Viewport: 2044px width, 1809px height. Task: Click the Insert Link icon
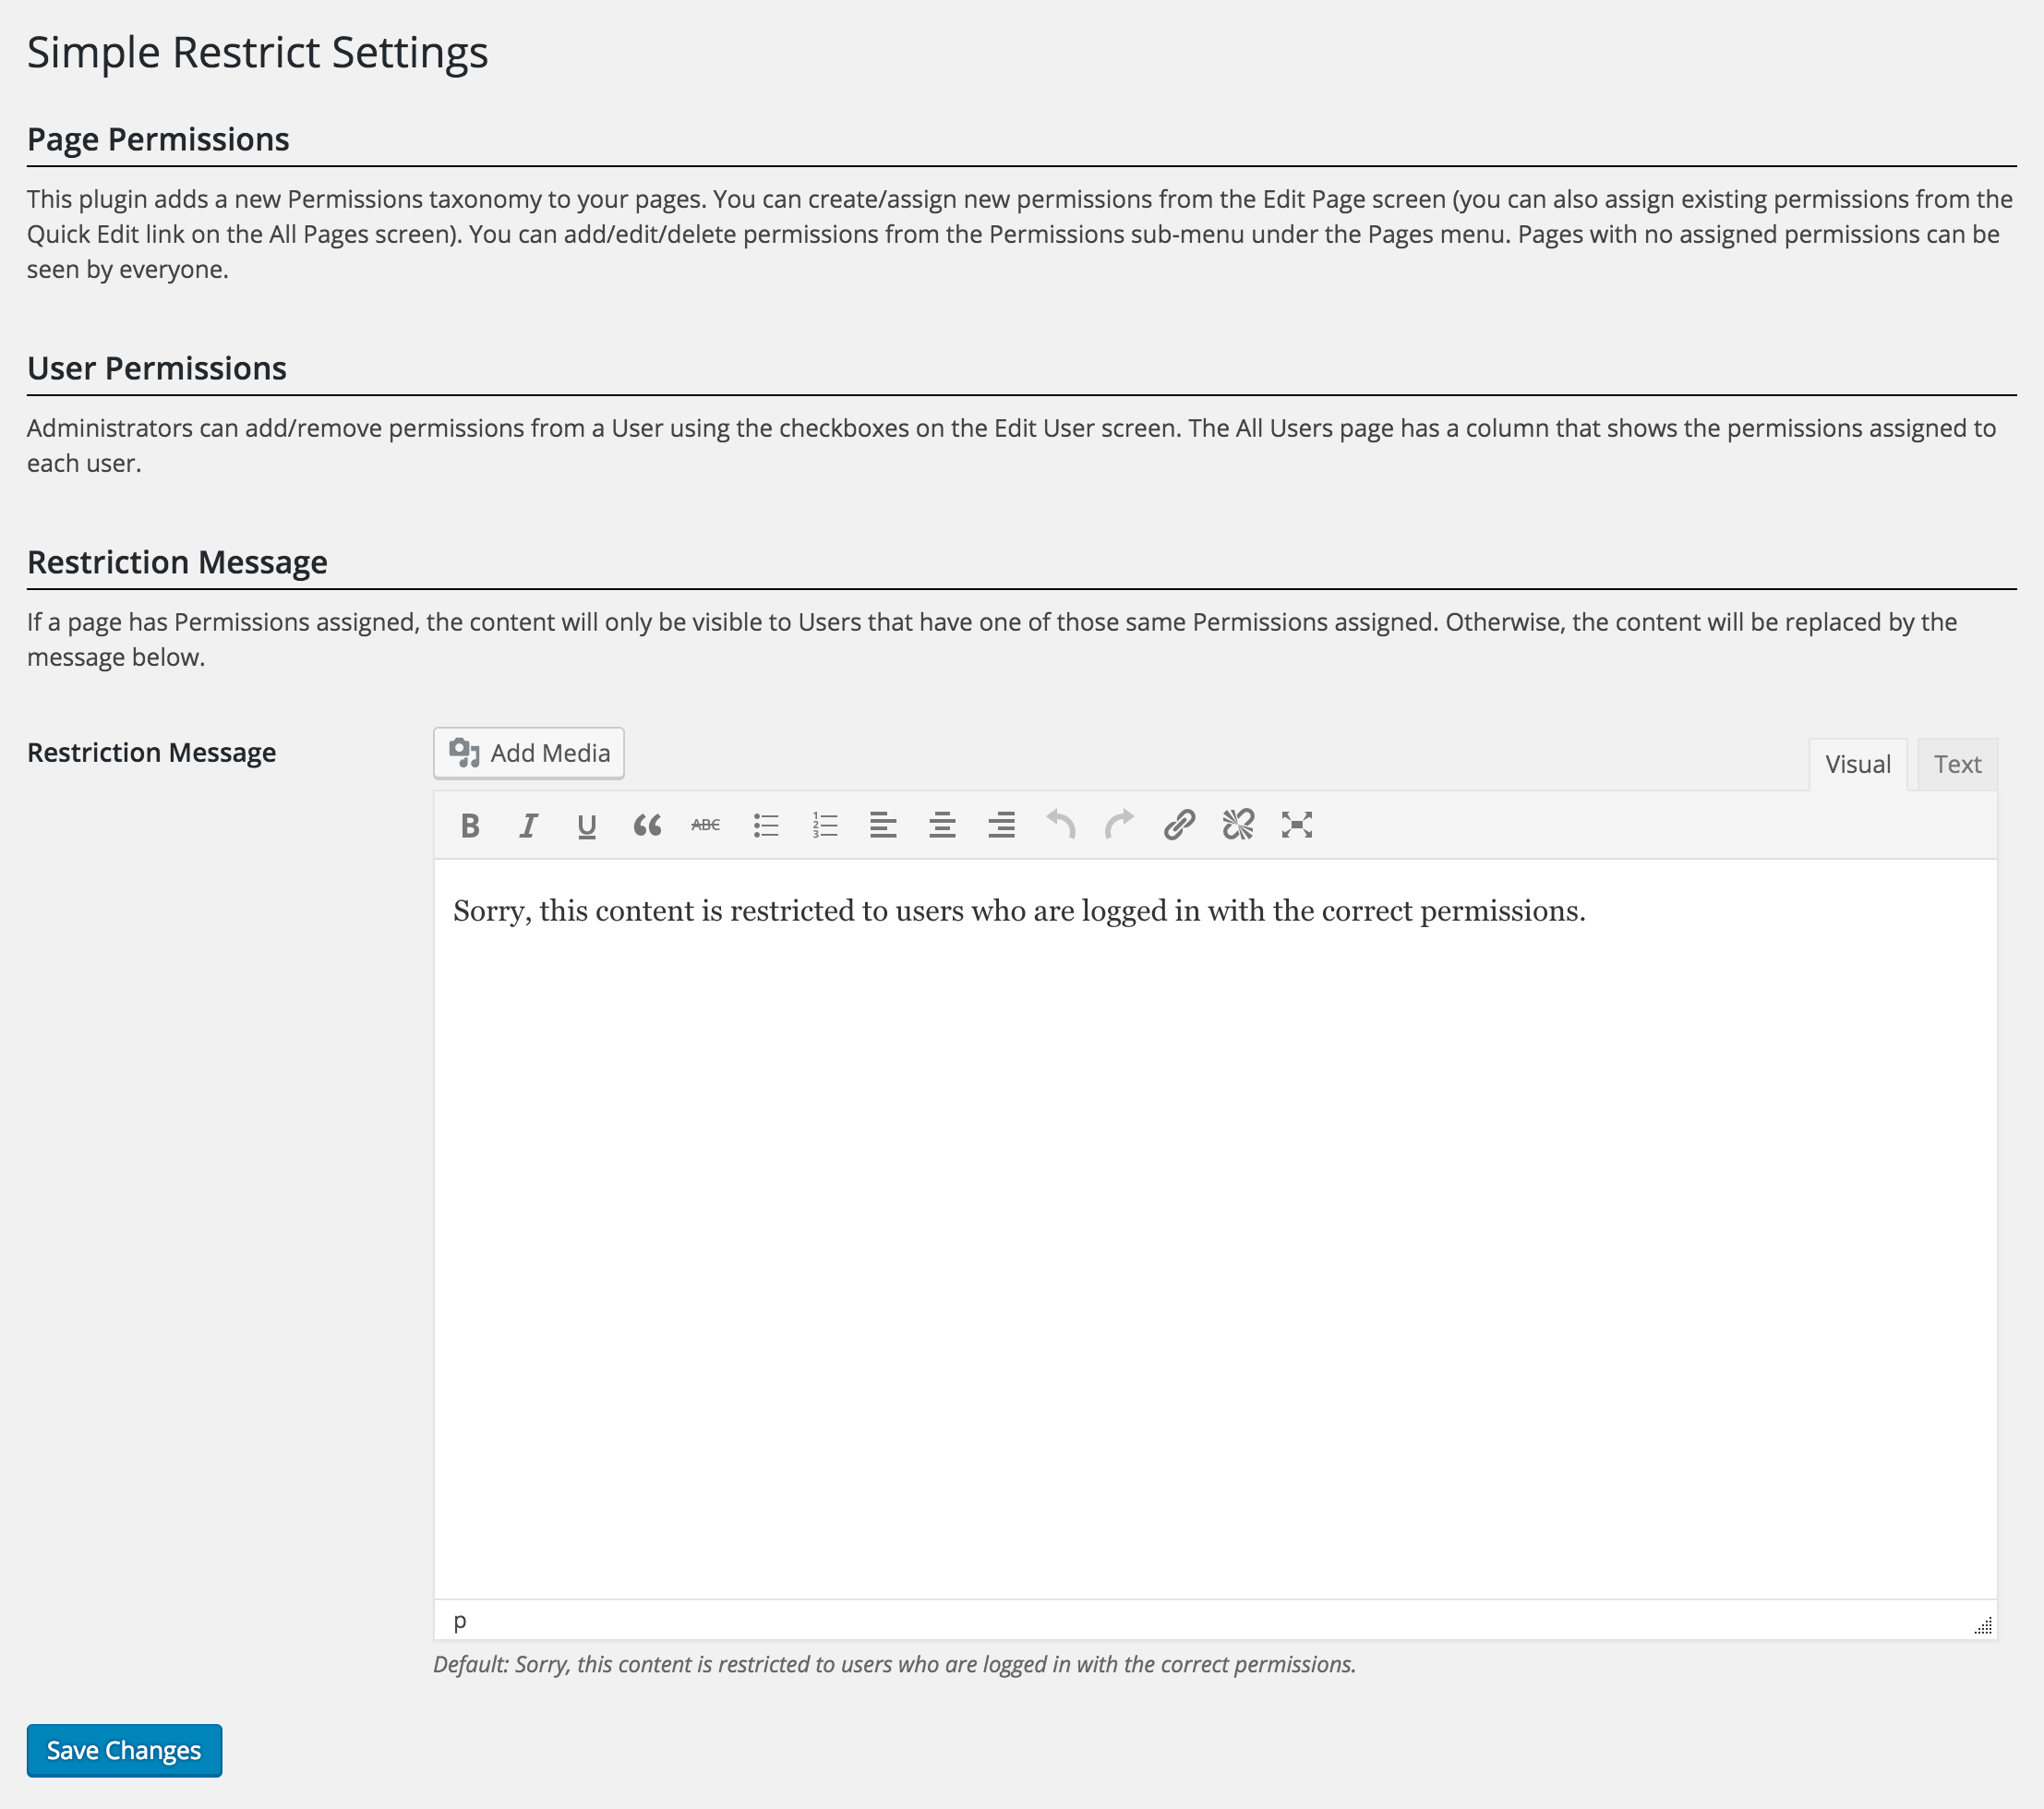coord(1178,823)
